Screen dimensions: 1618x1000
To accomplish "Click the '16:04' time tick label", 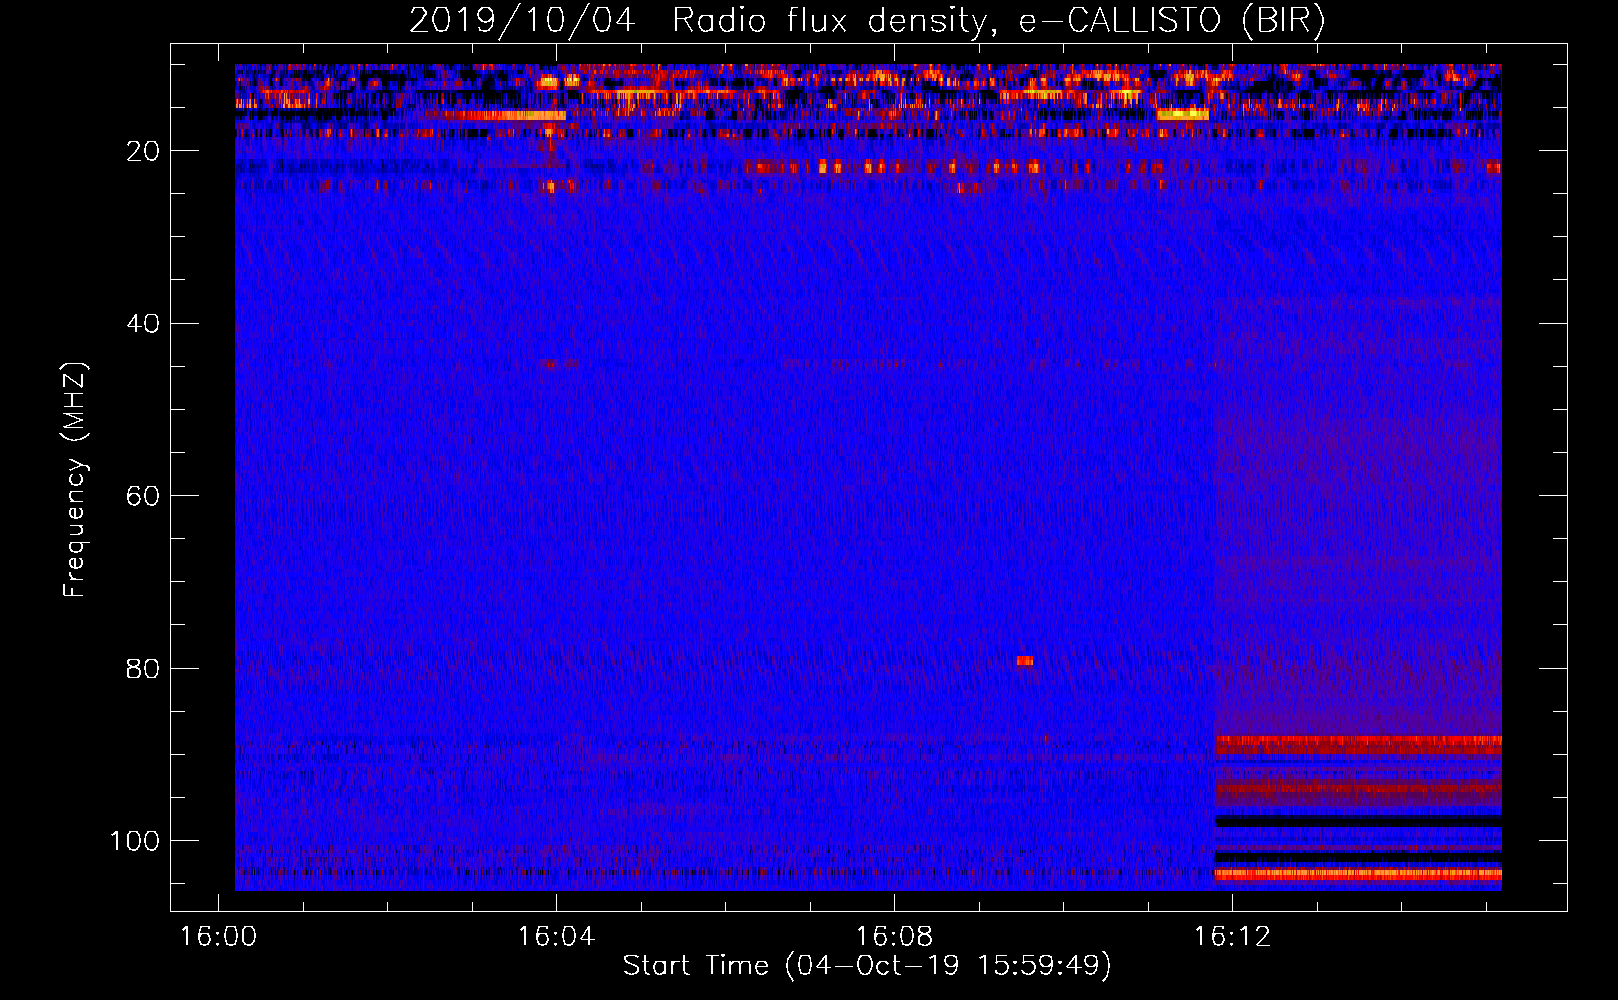I will click(x=556, y=937).
